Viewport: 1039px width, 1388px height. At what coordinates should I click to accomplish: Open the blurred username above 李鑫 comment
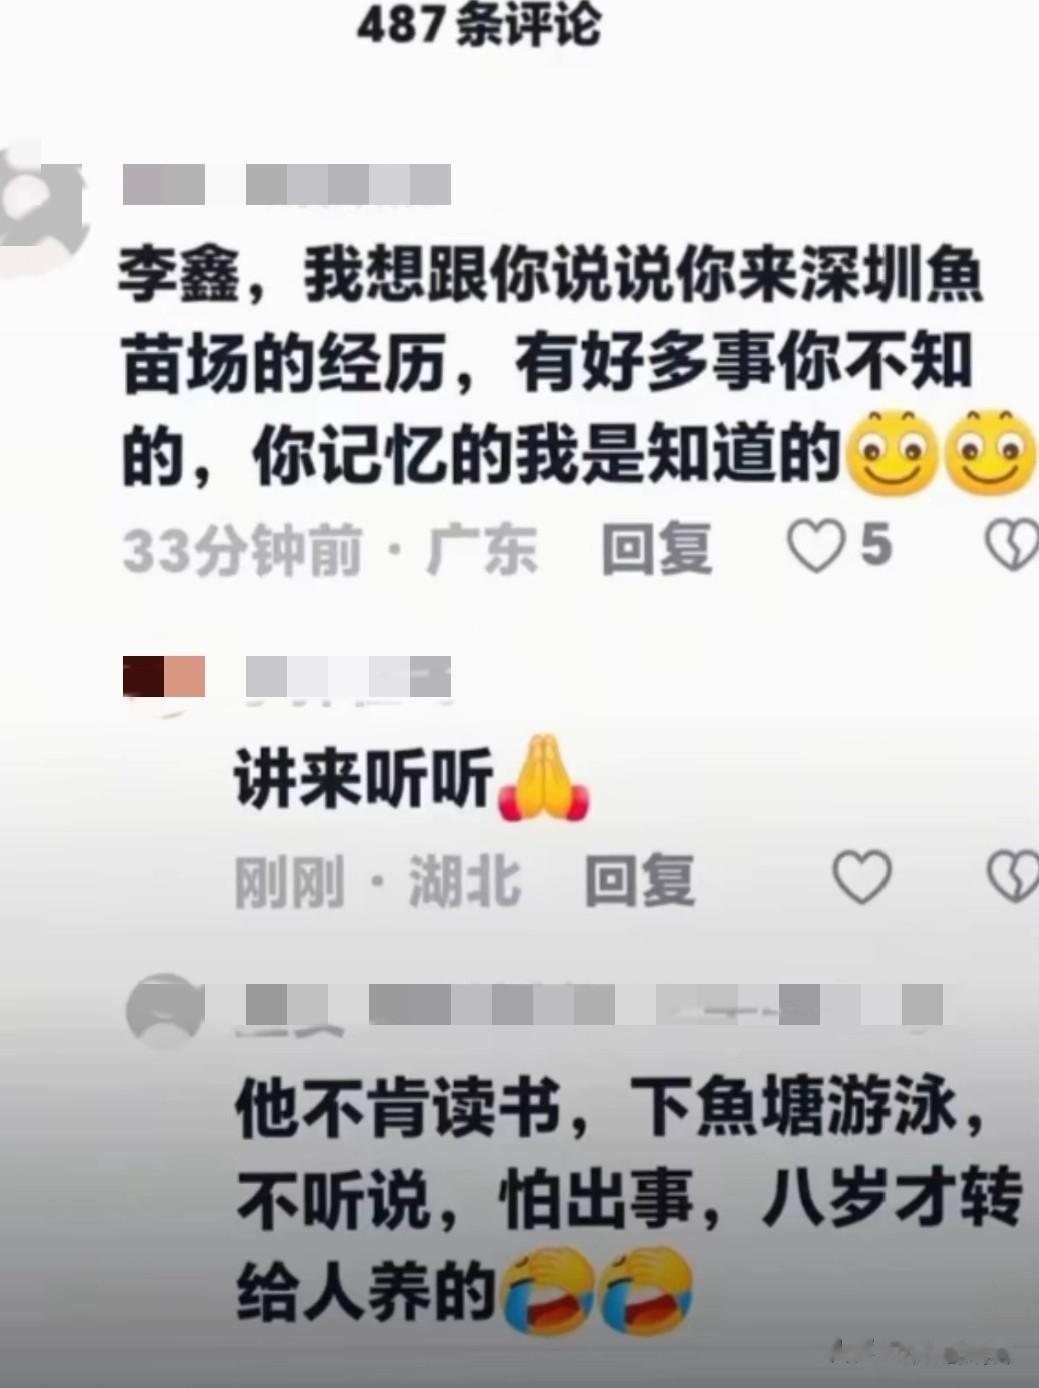[x=286, y=185]
